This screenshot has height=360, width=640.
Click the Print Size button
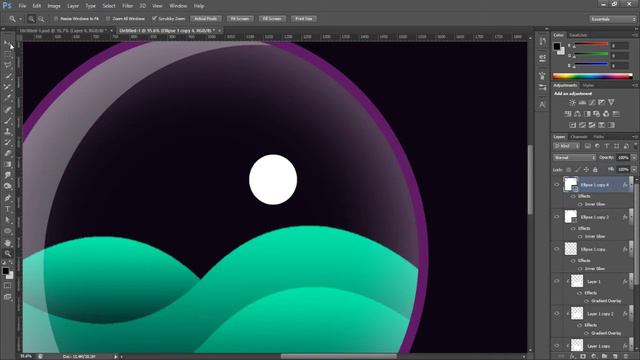[x=304, y=19]
